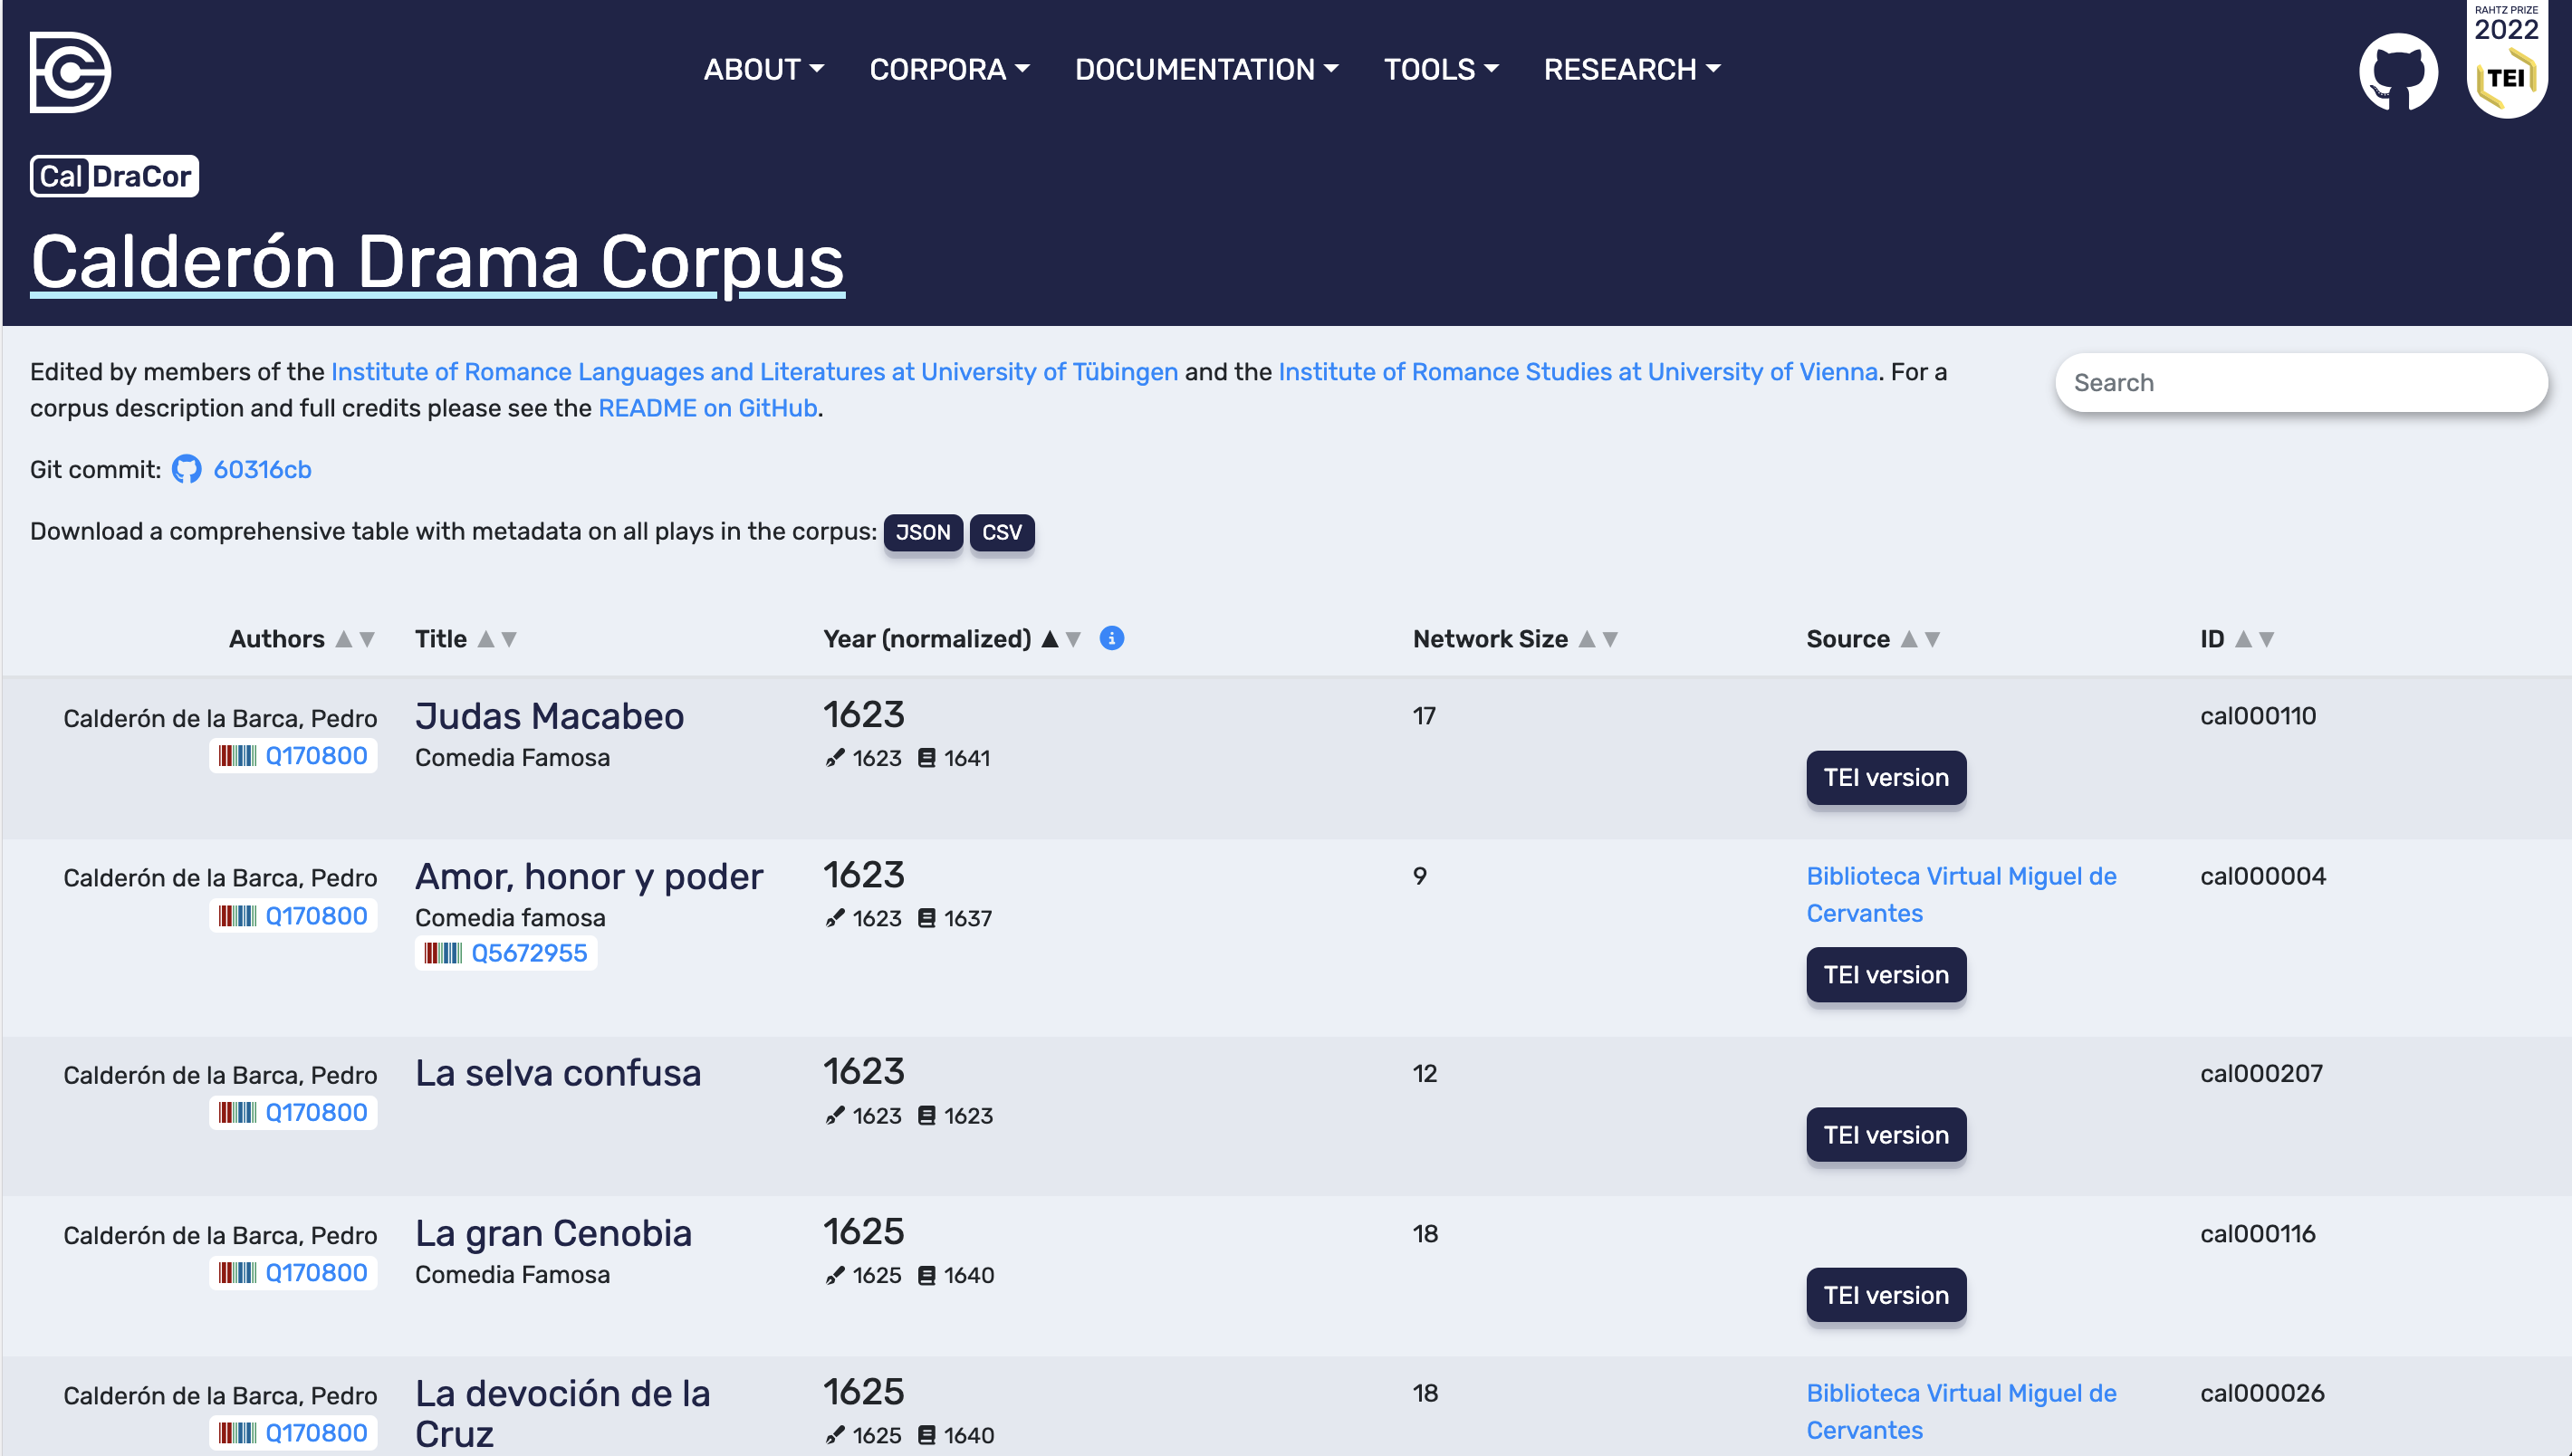This screenshot has height=1456, width=2572.
Task: Click the DraCor logo icon
Action: pos(70,72)
